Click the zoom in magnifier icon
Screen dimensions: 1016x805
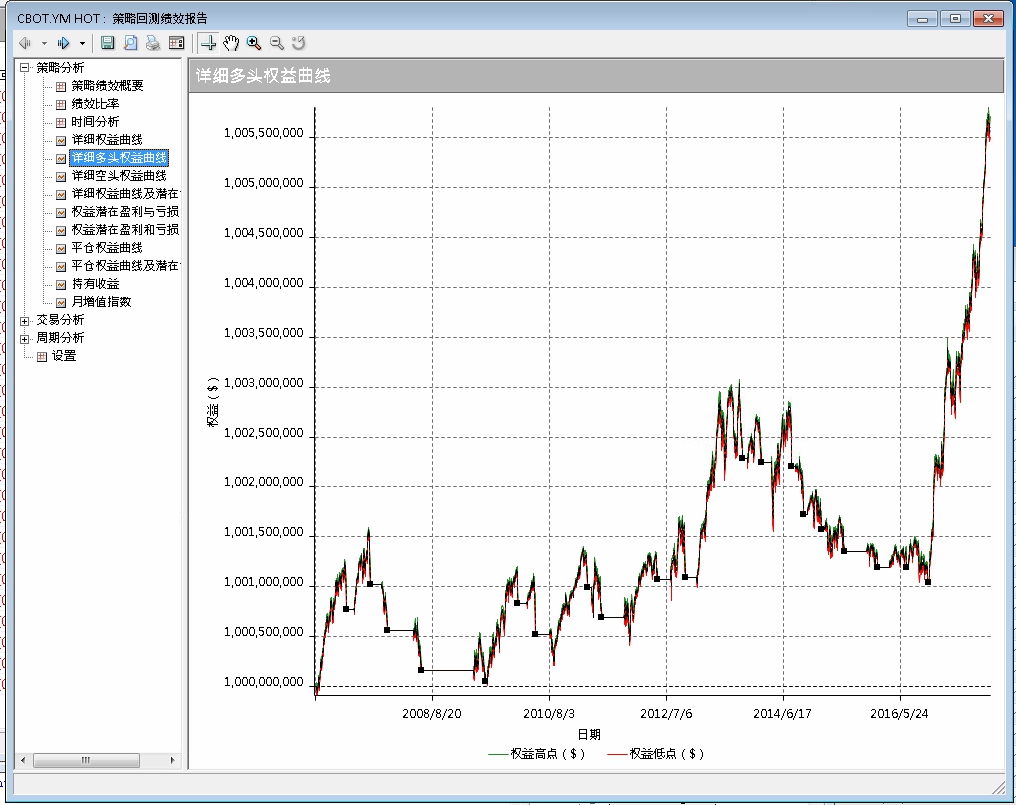click(x=254, y=43)
